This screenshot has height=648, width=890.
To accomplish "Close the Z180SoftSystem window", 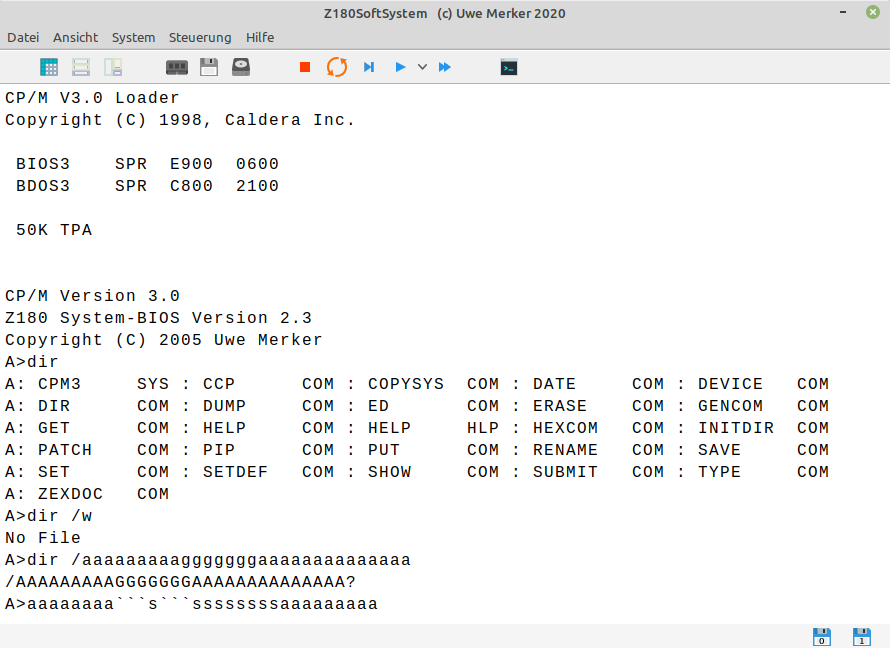I will (x=873, y=12).
